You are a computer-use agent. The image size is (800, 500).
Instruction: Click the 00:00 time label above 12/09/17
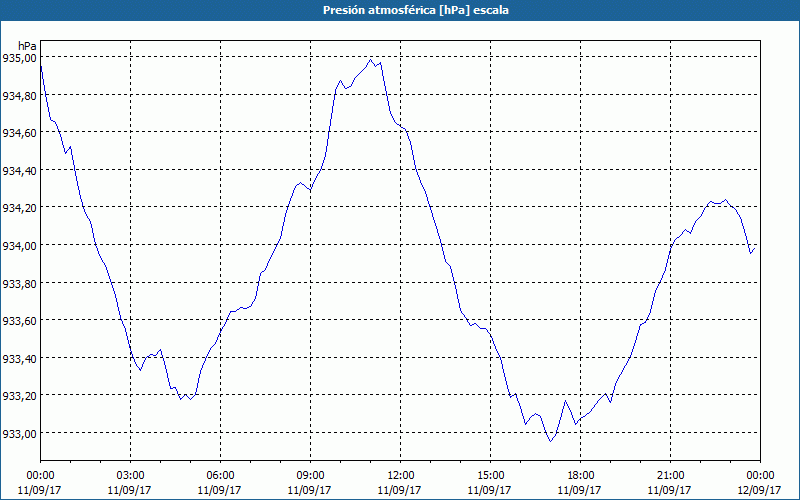(x=760, y=476)
